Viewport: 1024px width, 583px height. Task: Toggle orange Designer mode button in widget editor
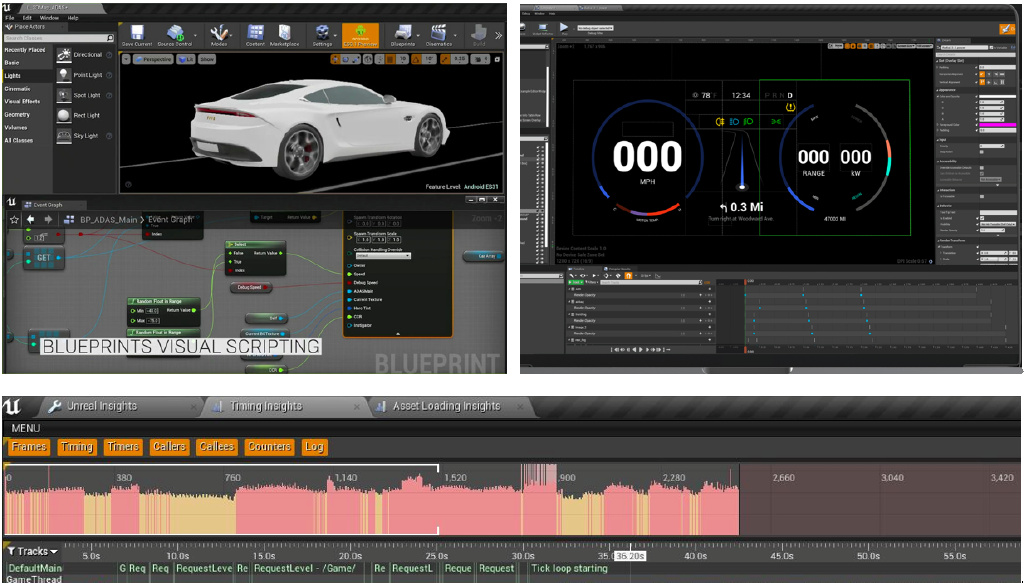click(x=1006, y=29)
